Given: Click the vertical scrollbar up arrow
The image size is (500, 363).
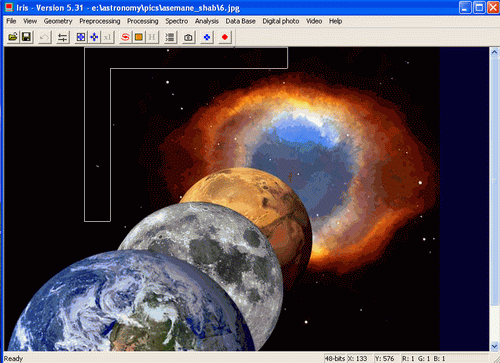Looking at the screenshot, I should pos(494,52).
